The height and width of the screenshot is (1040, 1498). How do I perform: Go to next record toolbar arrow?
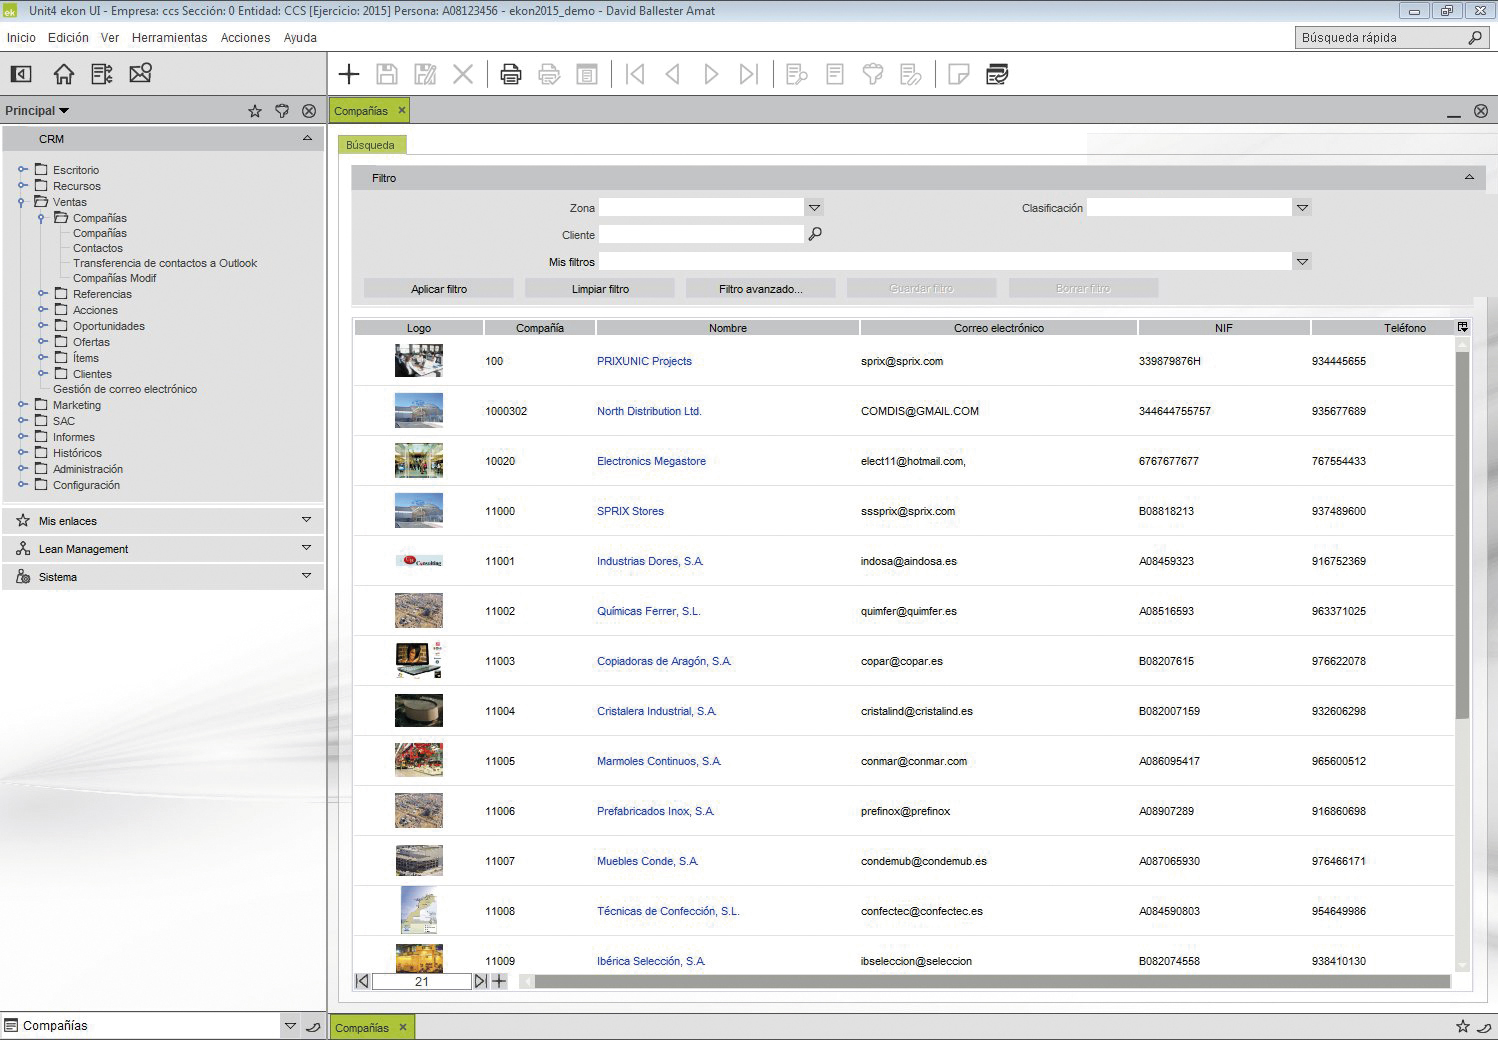pyautogui.click(x=711, y=74)
